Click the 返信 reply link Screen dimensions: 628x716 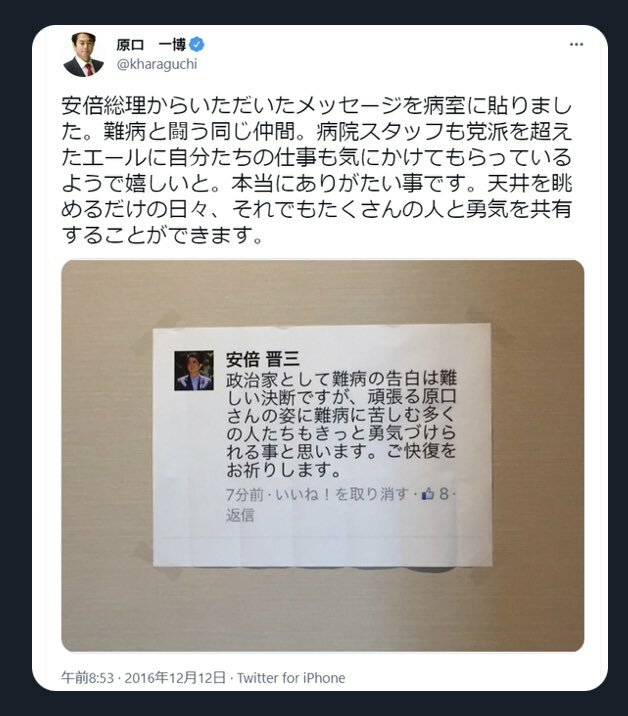coord(240,515)
